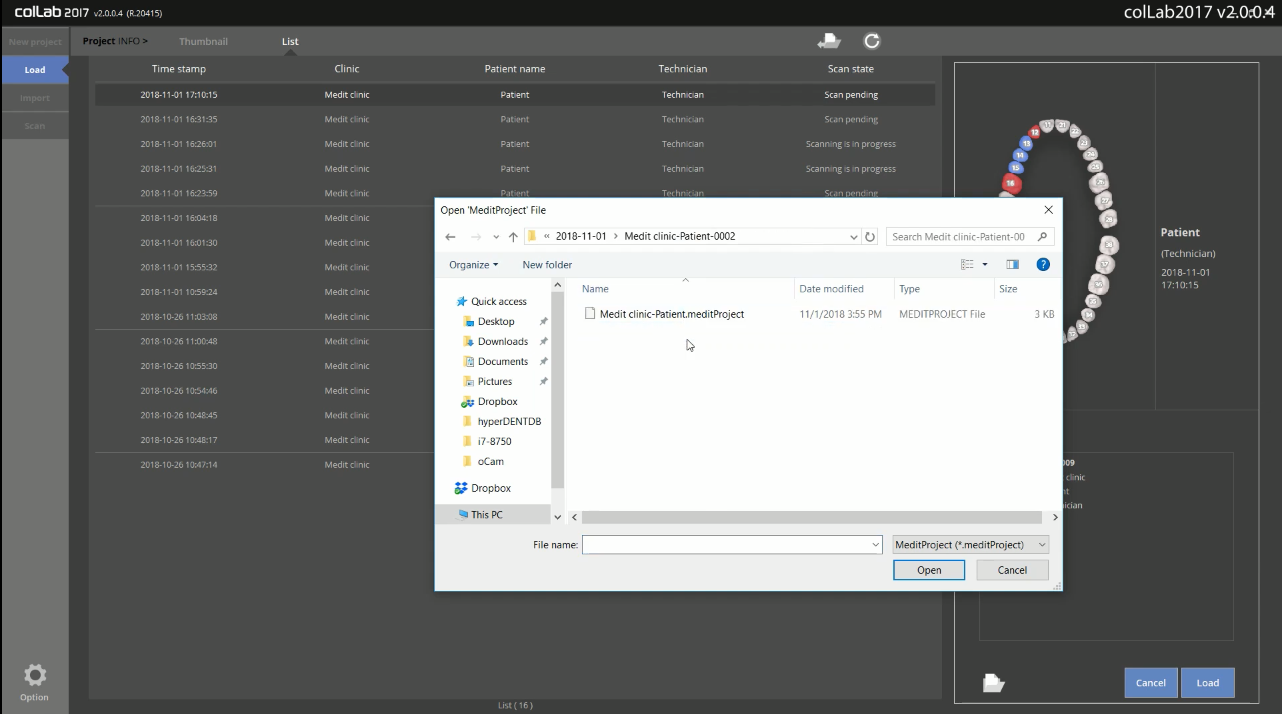Select the 2018-11-01 16:31:35 project row
Image resolution: width=1282 pixels, height=714 pixels.
tap(515, 119)
